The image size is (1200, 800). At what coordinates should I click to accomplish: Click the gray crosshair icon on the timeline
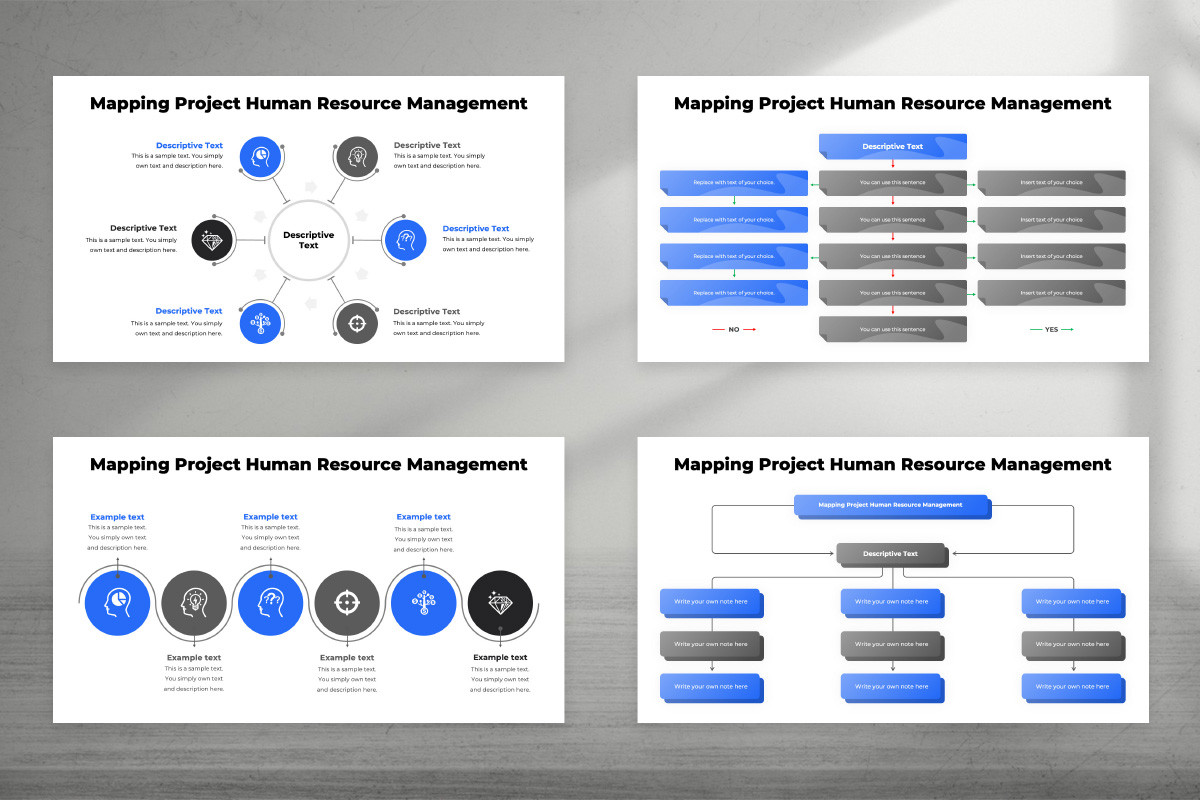tap(347, 603)
